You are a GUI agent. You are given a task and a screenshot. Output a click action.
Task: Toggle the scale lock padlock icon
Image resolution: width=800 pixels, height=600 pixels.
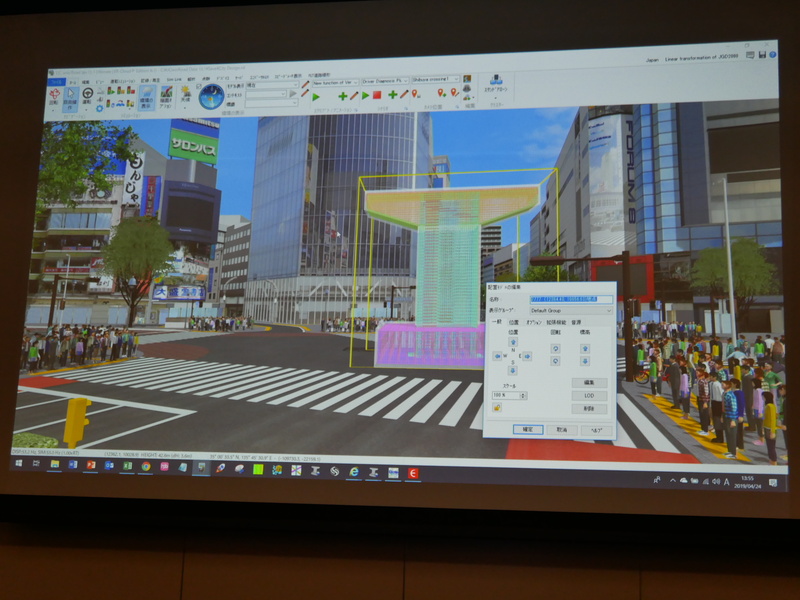pyautogui.click(x=496, y=408)
